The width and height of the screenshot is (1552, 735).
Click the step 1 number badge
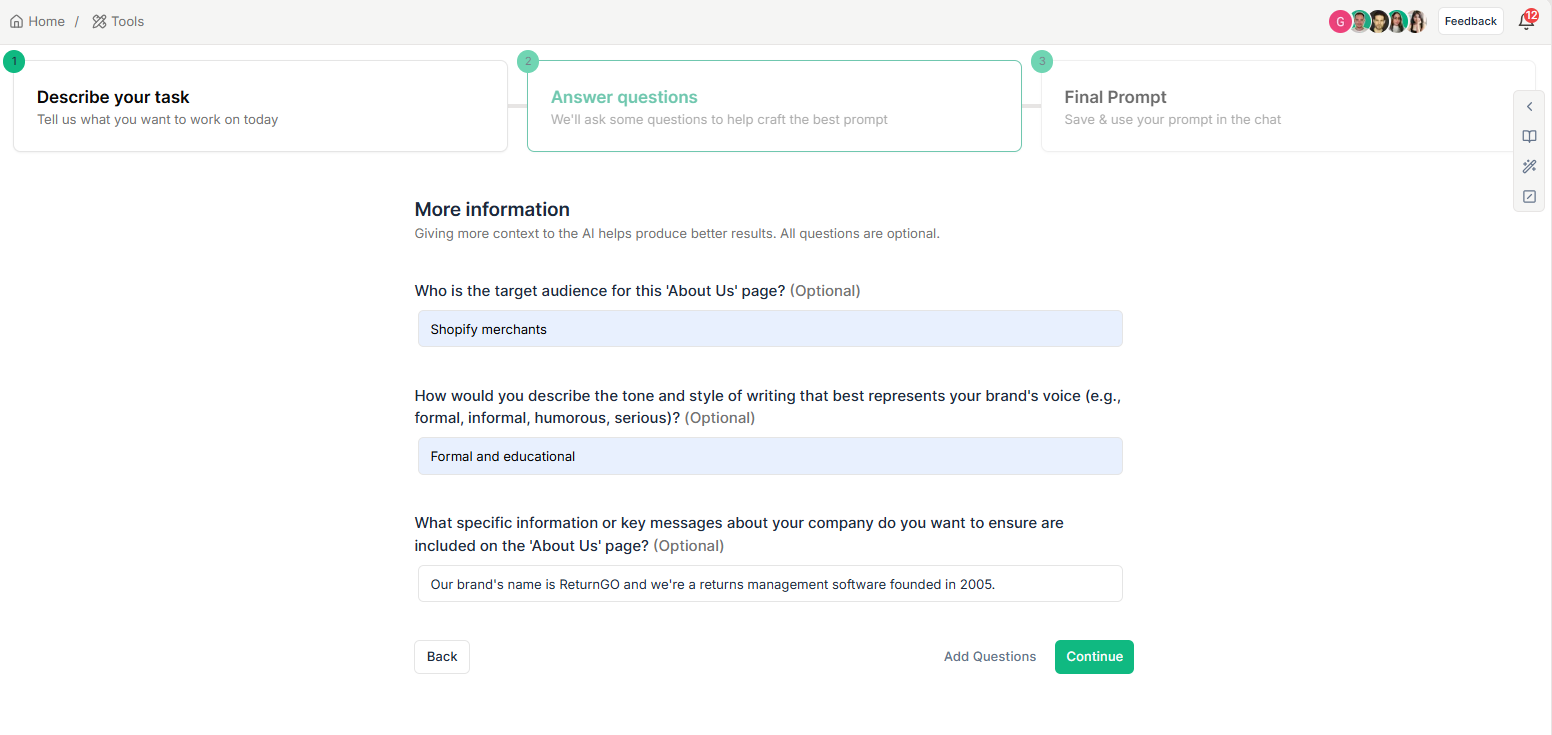[x=14, y=62]
